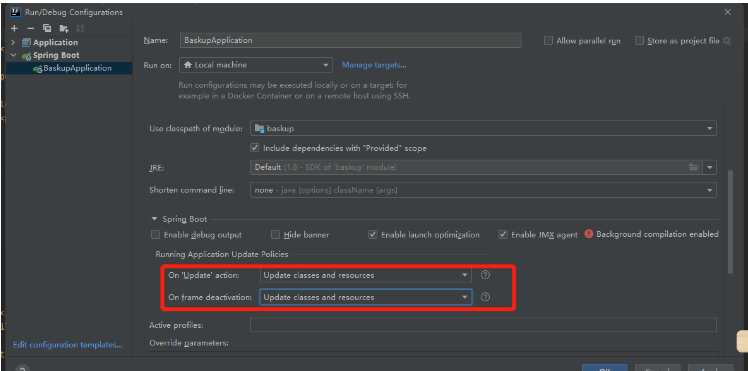Select the Spring Boot tree item
748x371 pixels.
click(56, 55)
